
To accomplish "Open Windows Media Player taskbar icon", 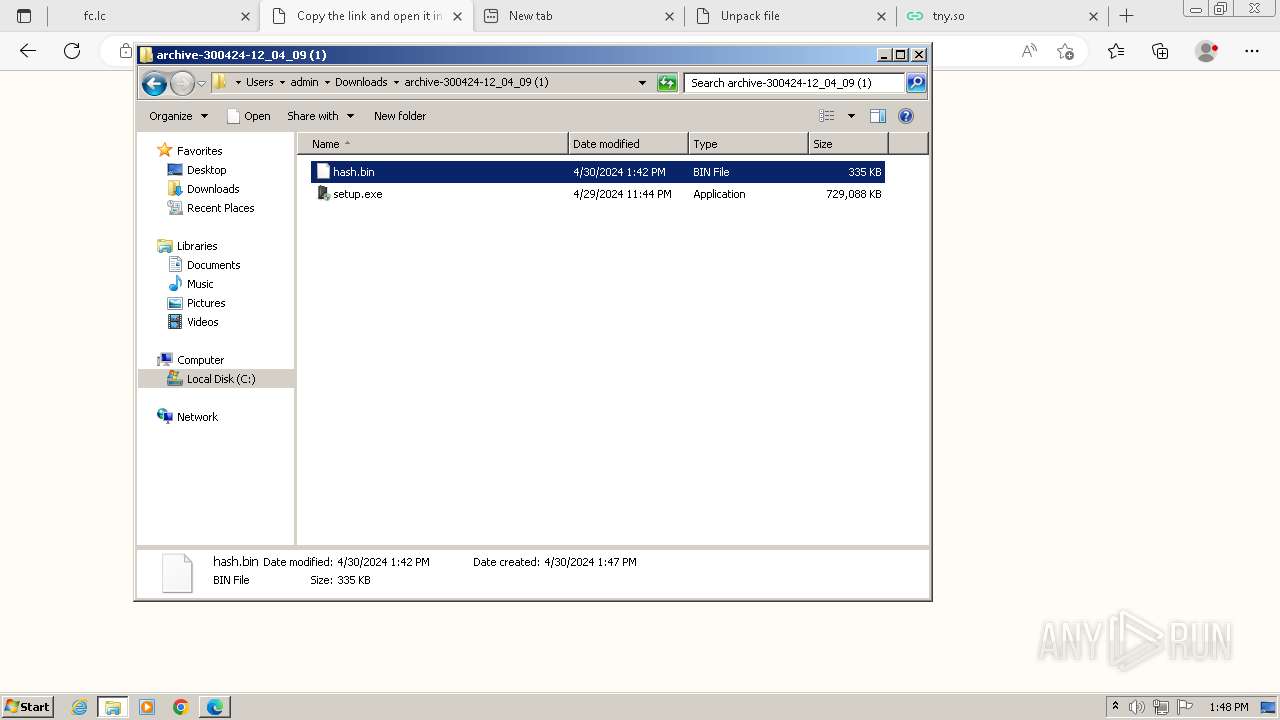I will [147, 707].
